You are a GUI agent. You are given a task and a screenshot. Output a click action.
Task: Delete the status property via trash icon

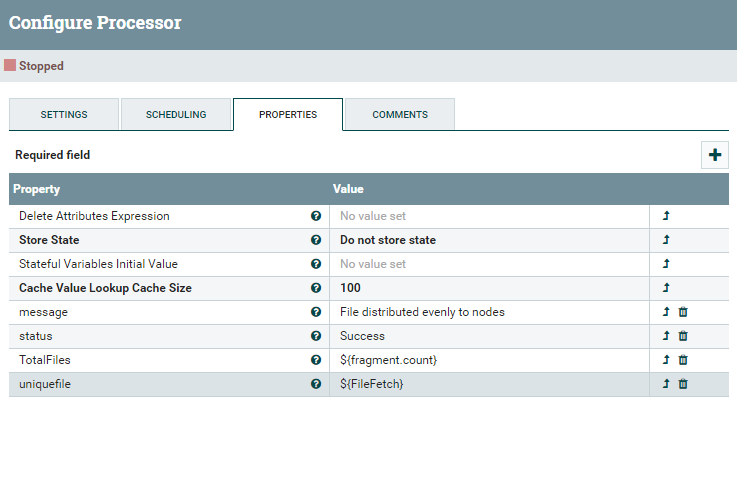click(x=683, y=336)
